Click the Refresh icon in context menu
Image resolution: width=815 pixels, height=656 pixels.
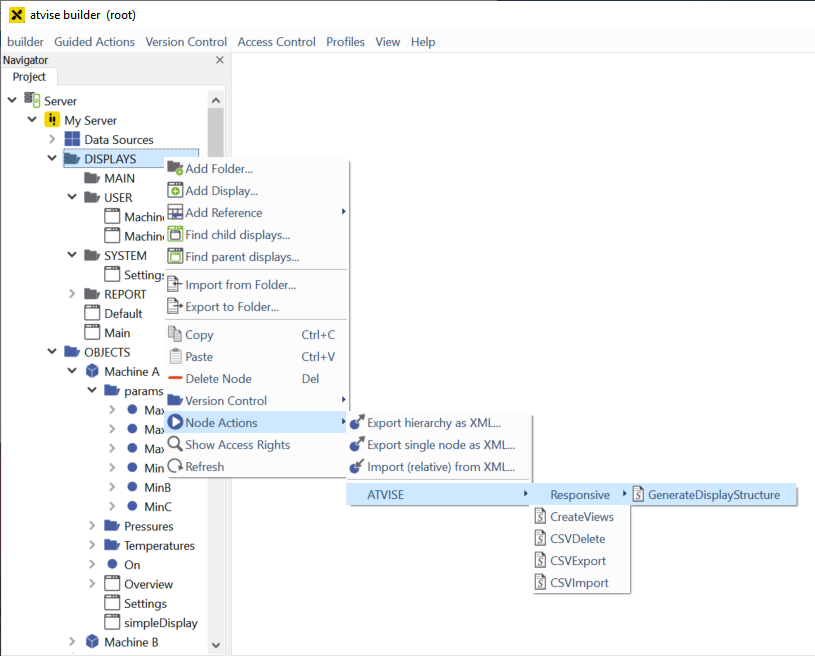click(x=175, y=466)
